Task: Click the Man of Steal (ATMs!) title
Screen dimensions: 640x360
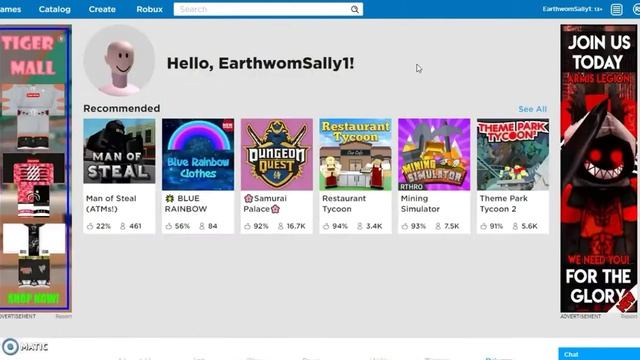Action: 111,204
